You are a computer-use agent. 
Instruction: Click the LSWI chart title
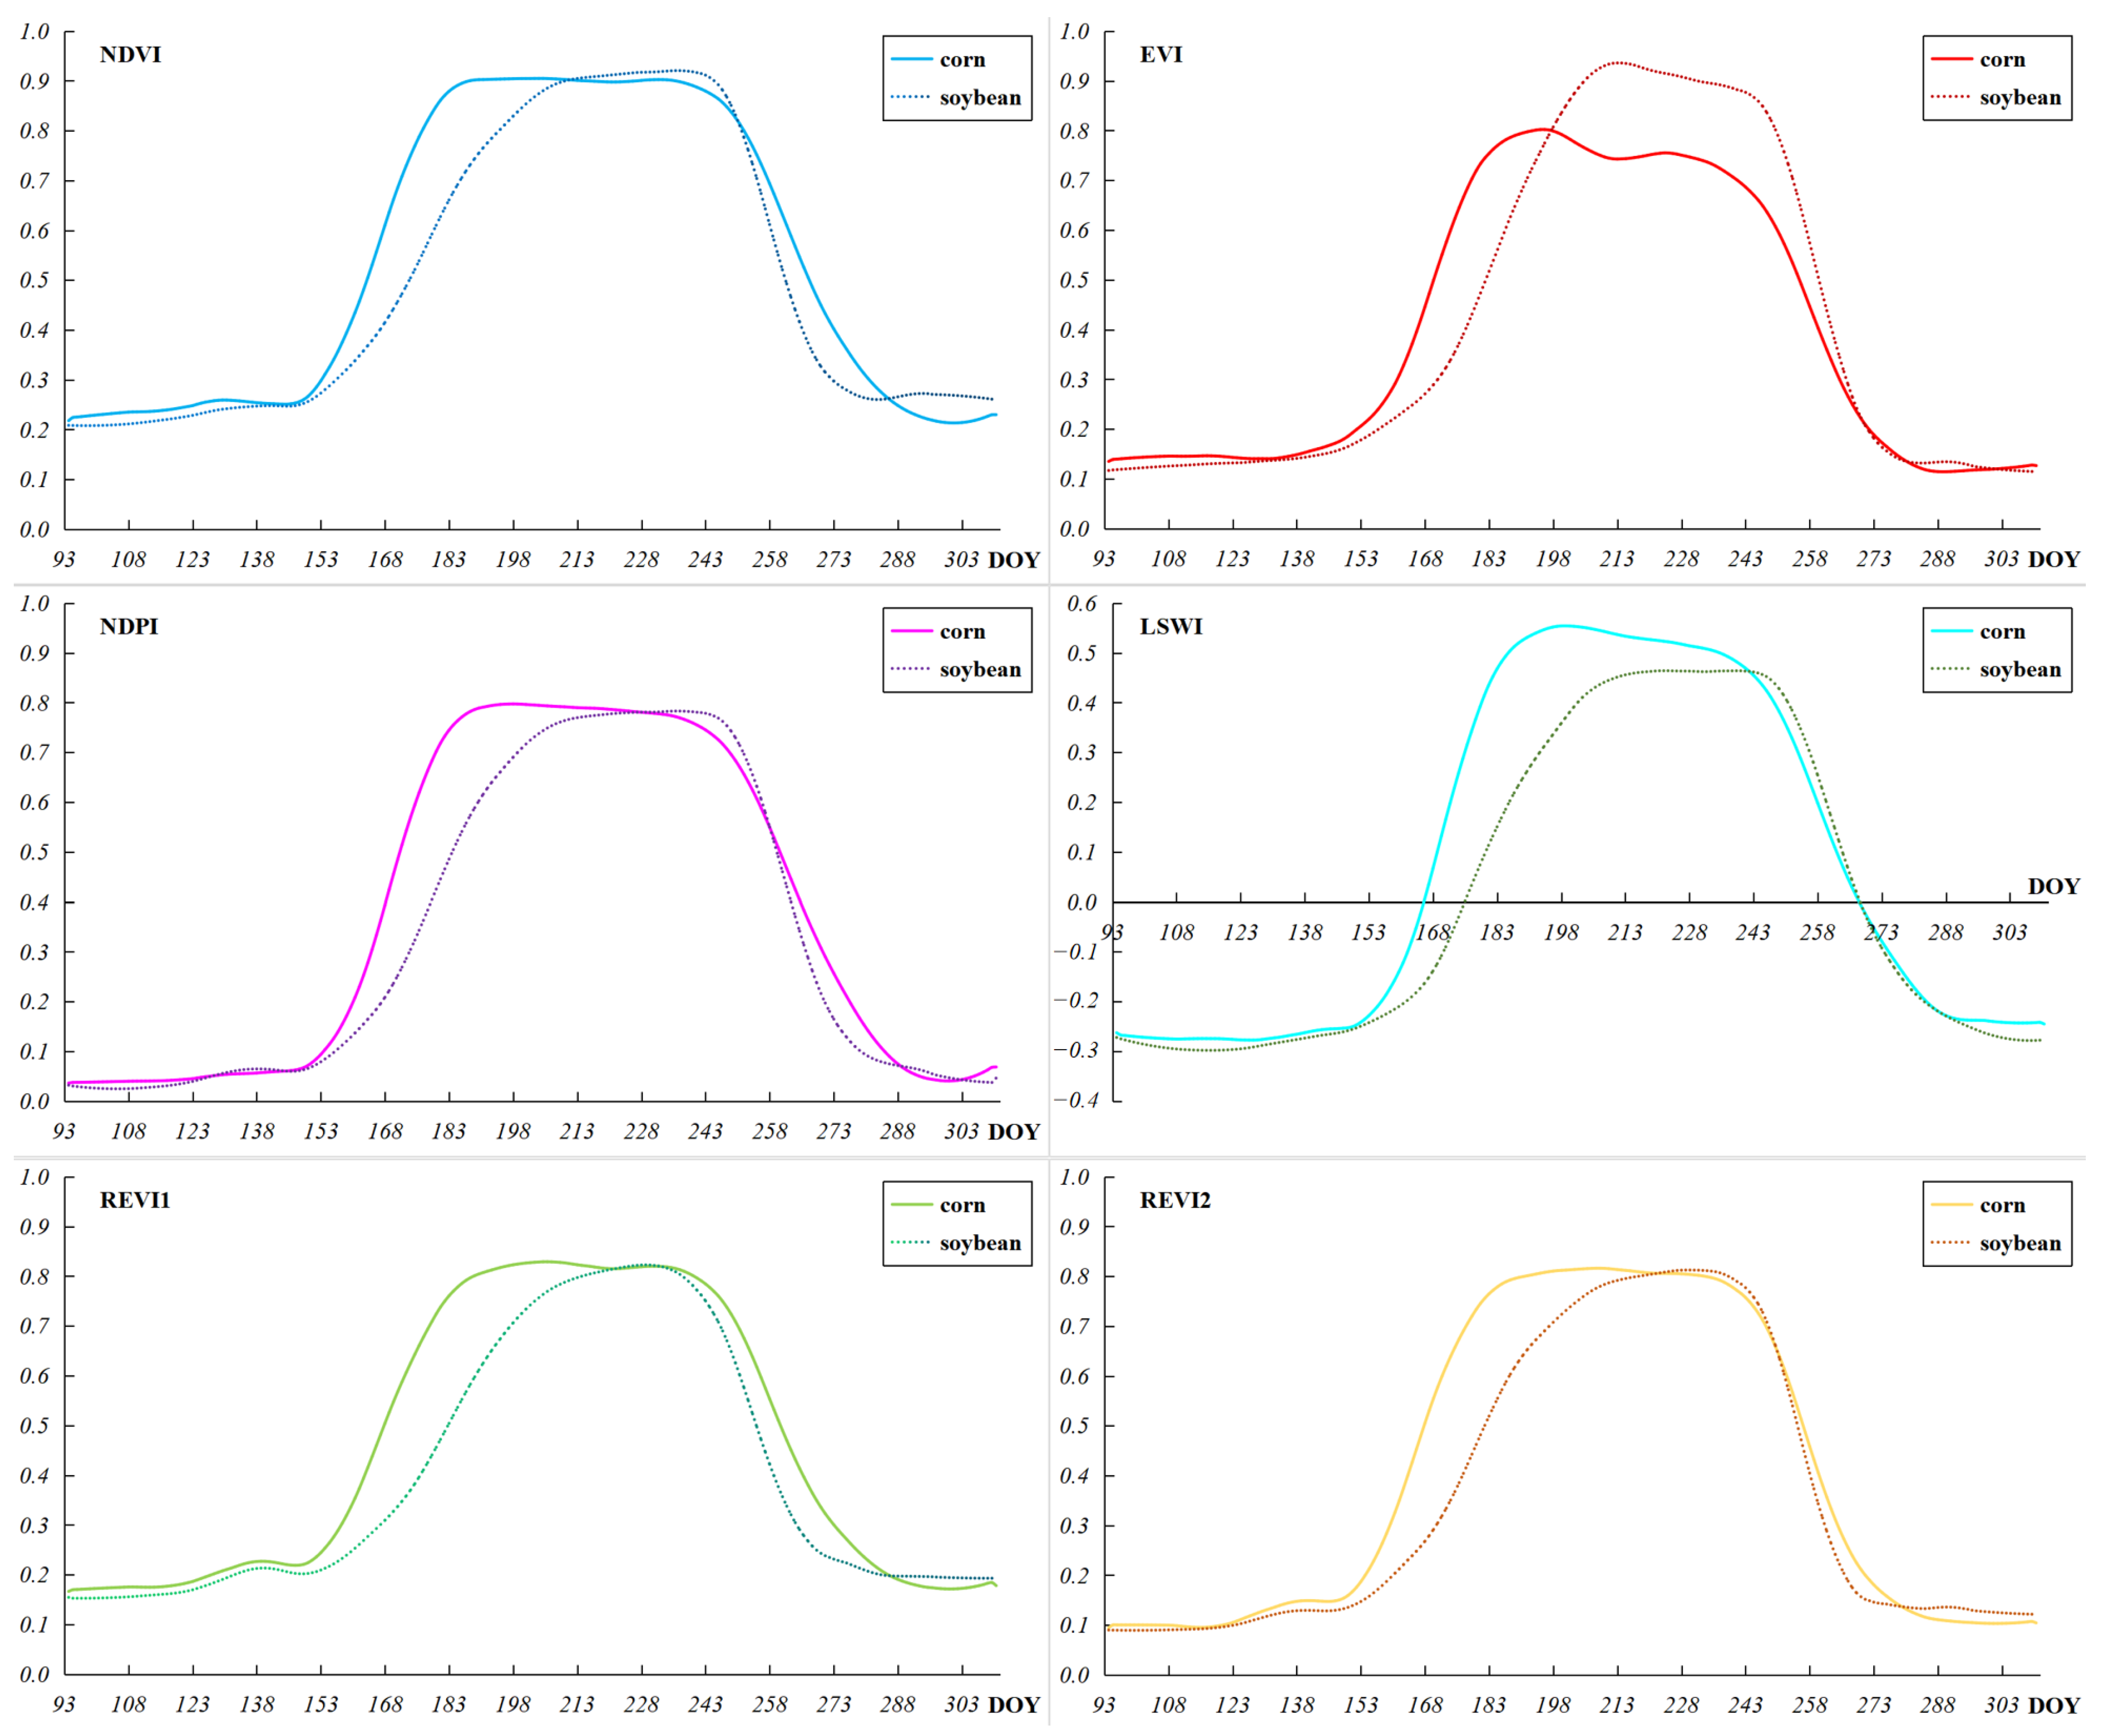pyautogui.click(x=1170, y=627)
